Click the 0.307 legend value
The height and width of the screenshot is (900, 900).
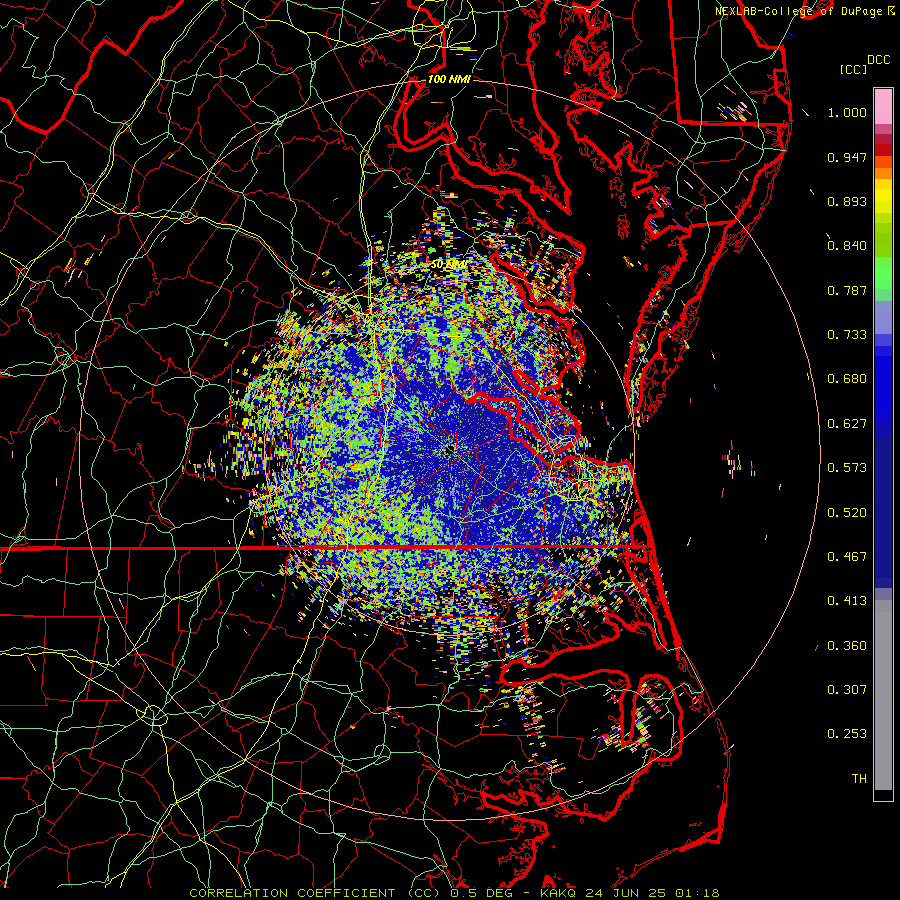[847, 690]
